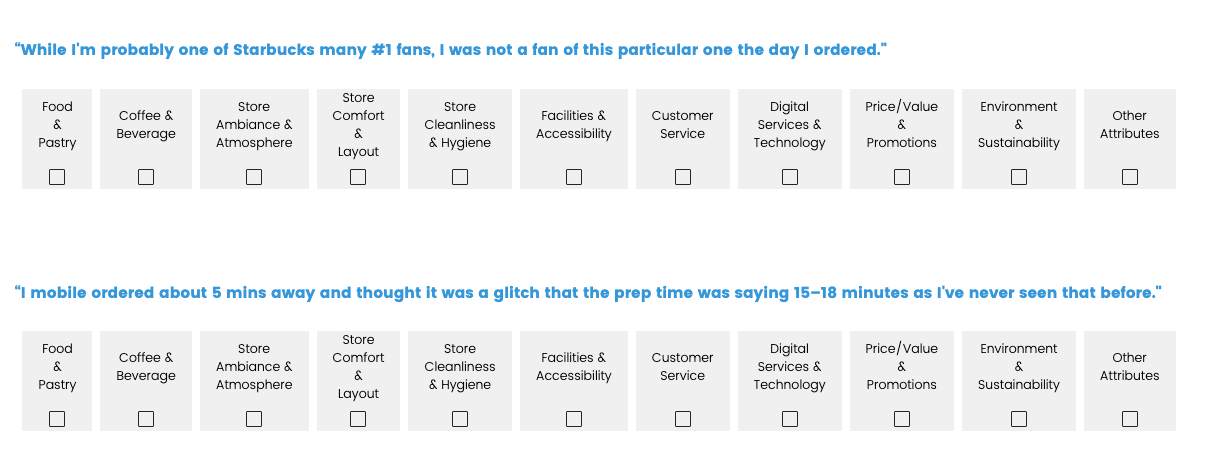The height and width of the screenshot is (474, 1207).
Task: Check Food & Pastry for the '#1 fans' quote
Action: tap(57, 177)
